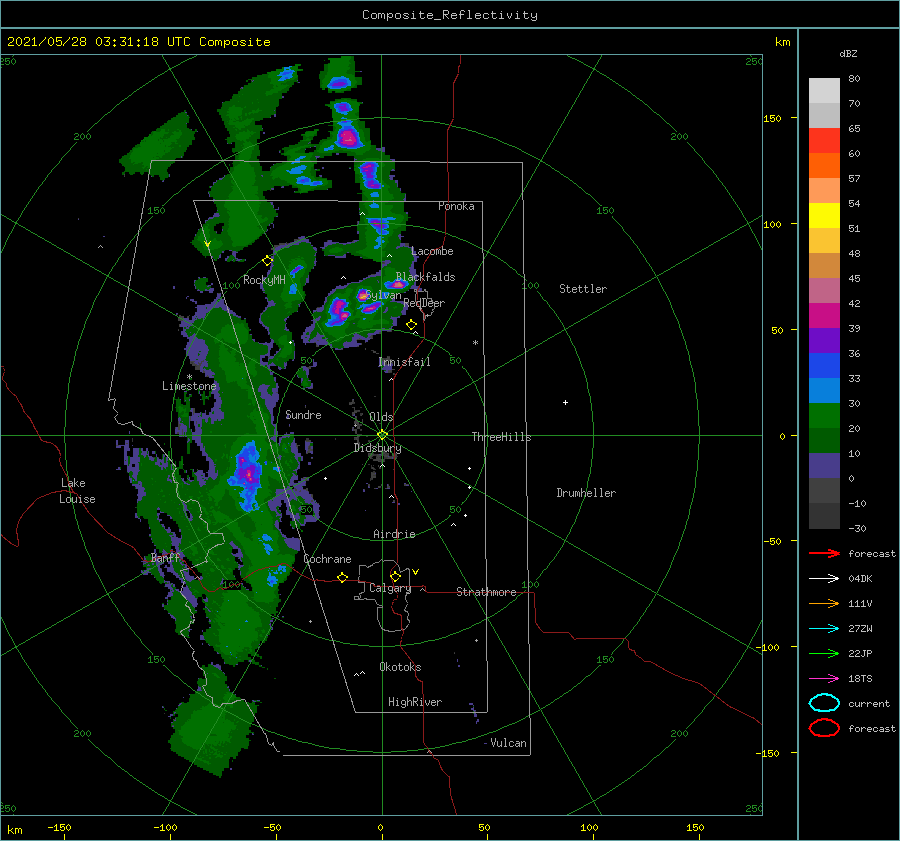The height and width of the screenshot is (841, 900).
Task: Click the ThreeHills town label
Action: [501, 437]
